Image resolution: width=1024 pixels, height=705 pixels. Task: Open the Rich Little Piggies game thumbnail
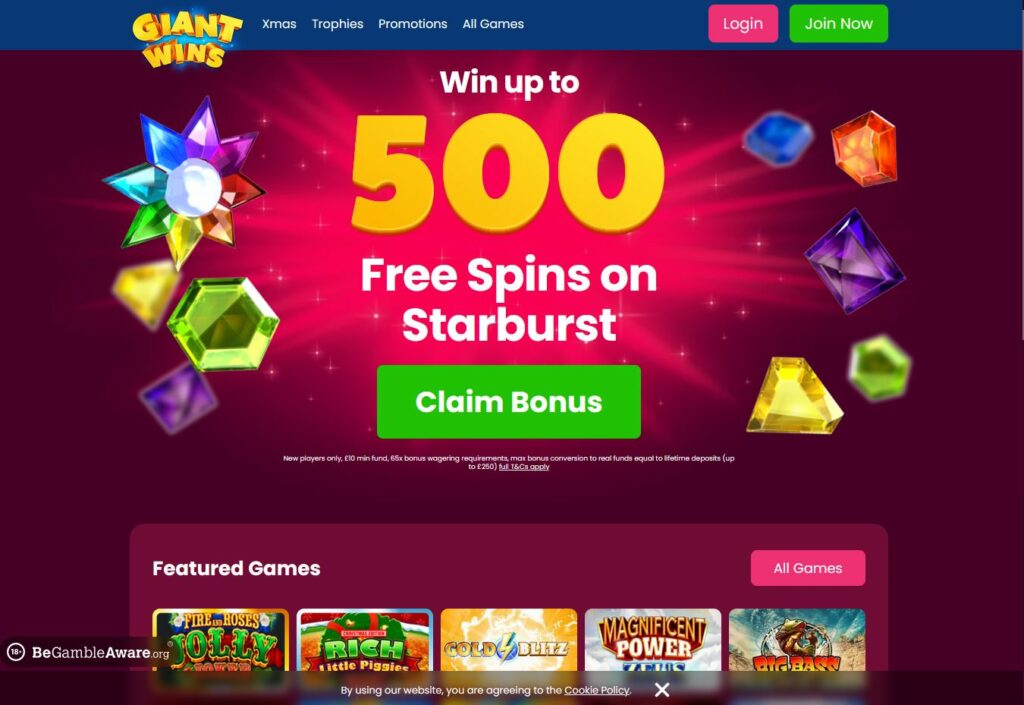pyautogui.click(x=364, y=640)
